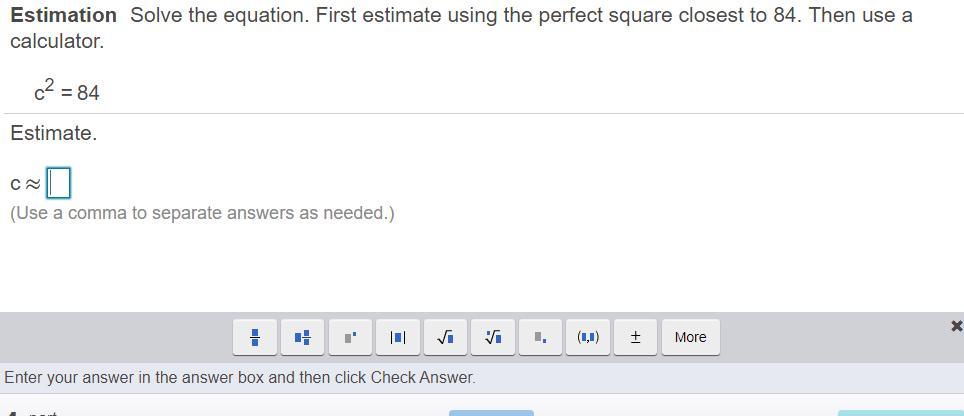Click the 'Estimate.' instruction text

coord(54,133)
